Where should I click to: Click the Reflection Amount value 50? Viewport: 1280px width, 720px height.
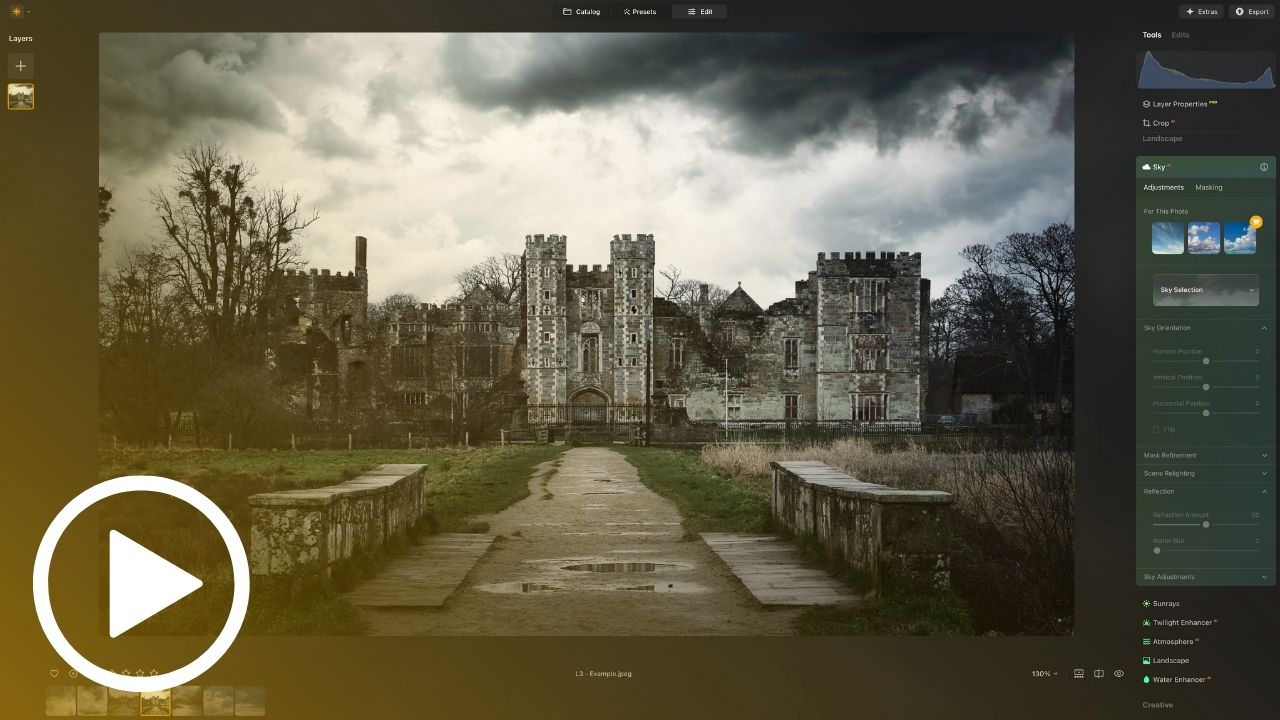1255,515
